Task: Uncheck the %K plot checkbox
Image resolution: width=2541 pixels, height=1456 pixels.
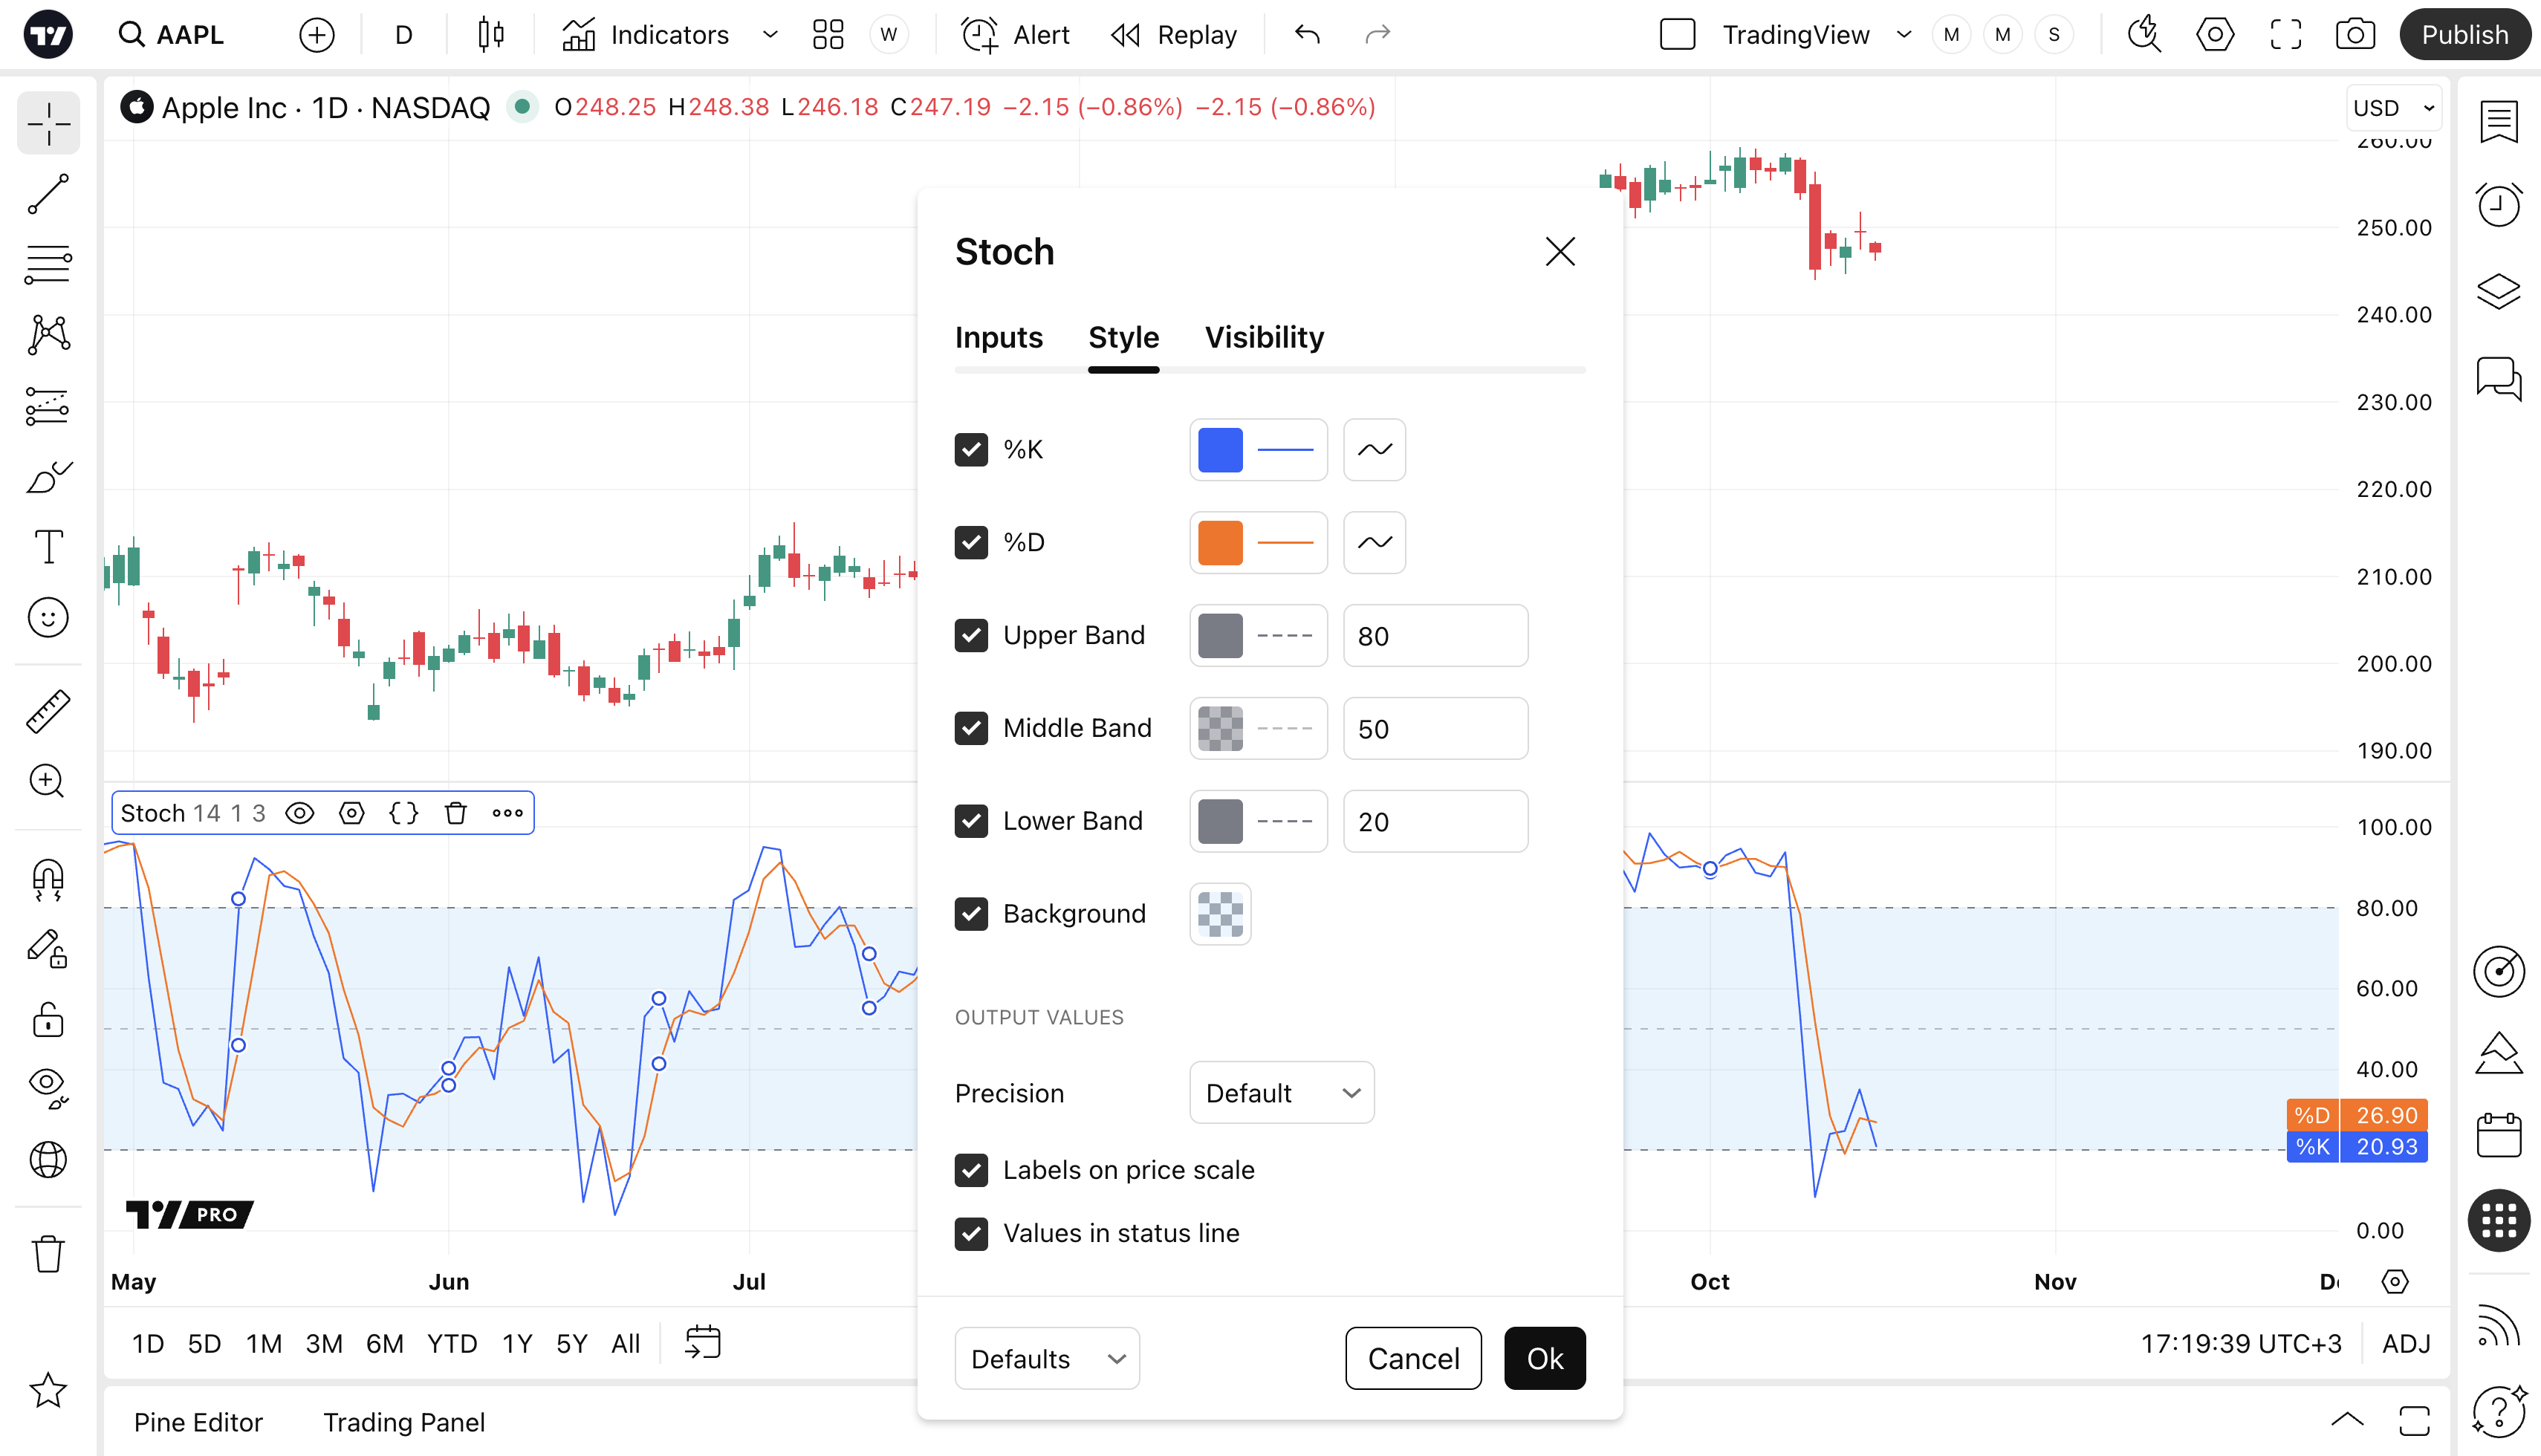Action: click(x=971, y=450)
